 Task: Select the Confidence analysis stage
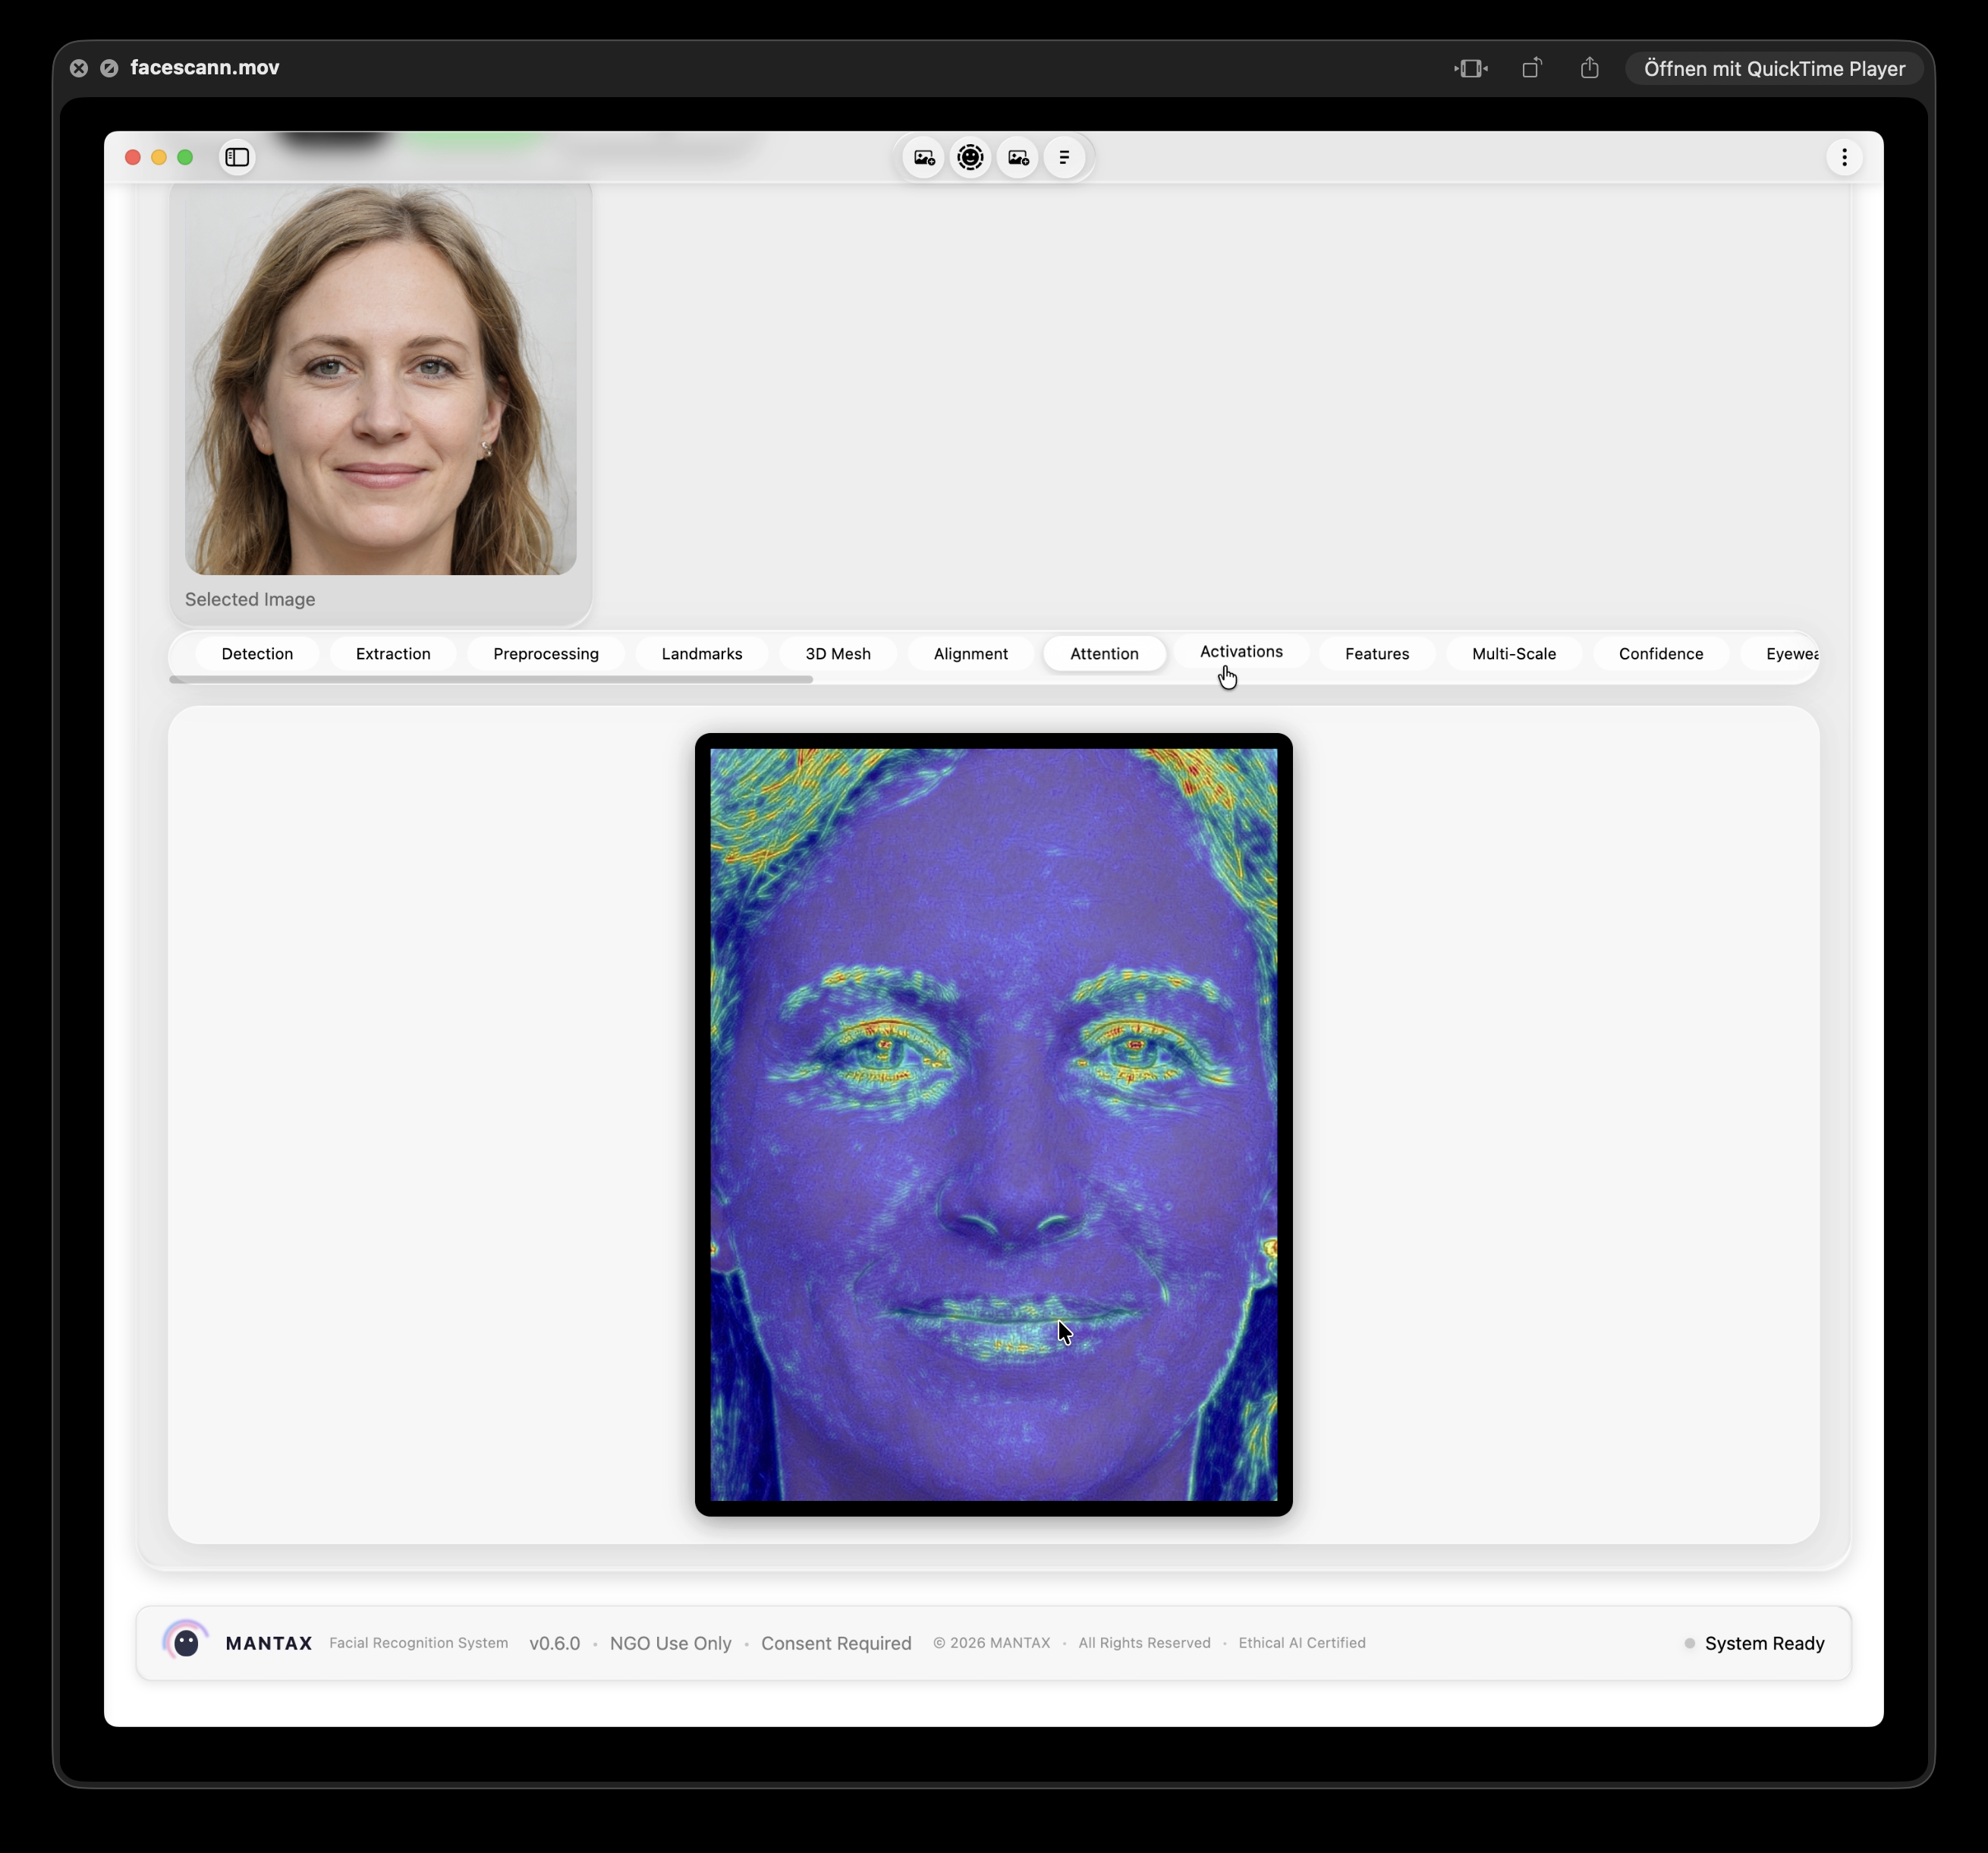pos(1660,653)
